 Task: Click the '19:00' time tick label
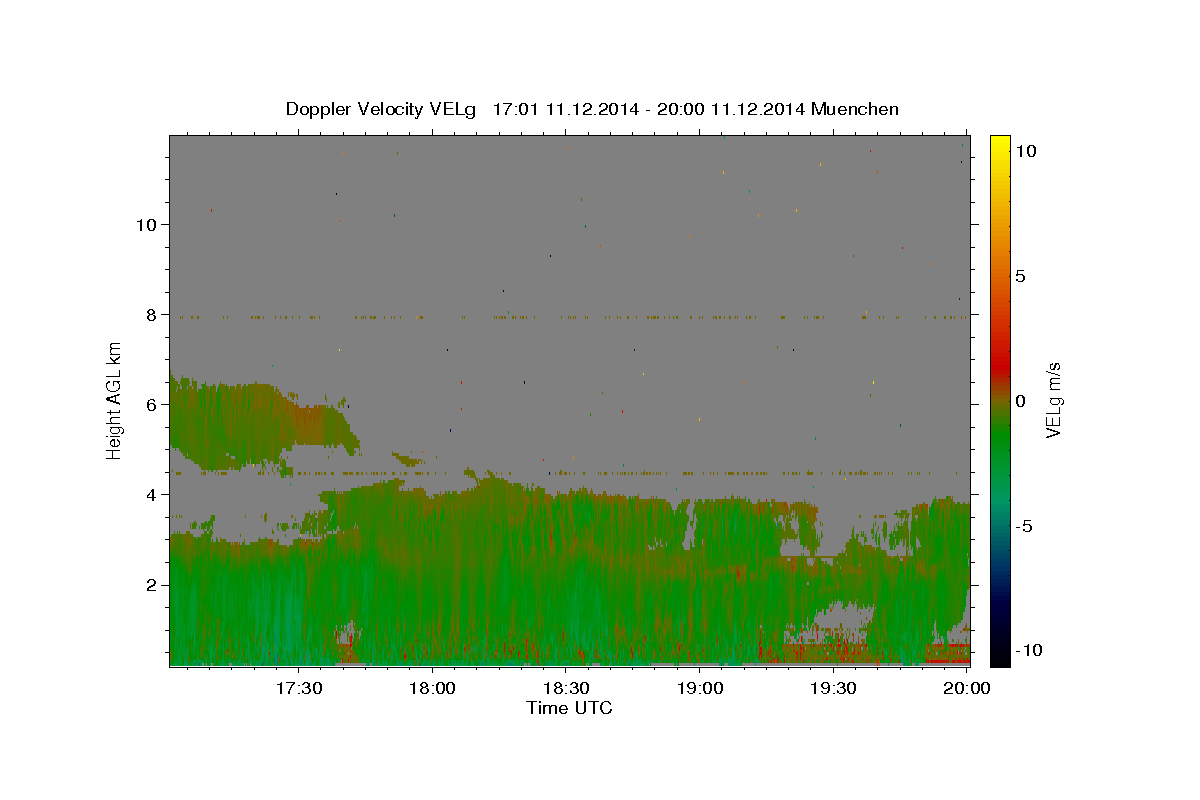tap(700, 688)
